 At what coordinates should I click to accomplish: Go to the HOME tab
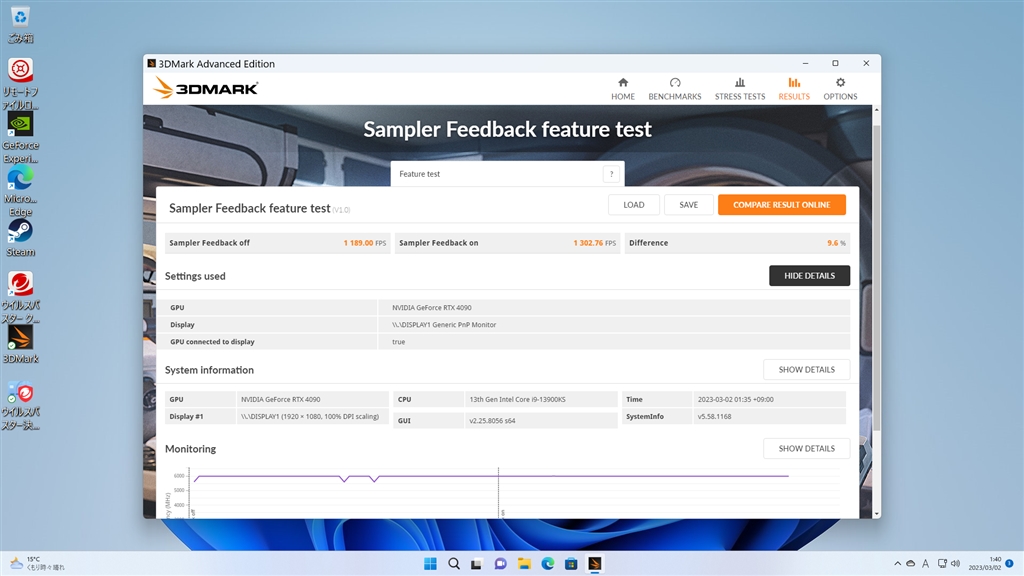tap(622, 88)
